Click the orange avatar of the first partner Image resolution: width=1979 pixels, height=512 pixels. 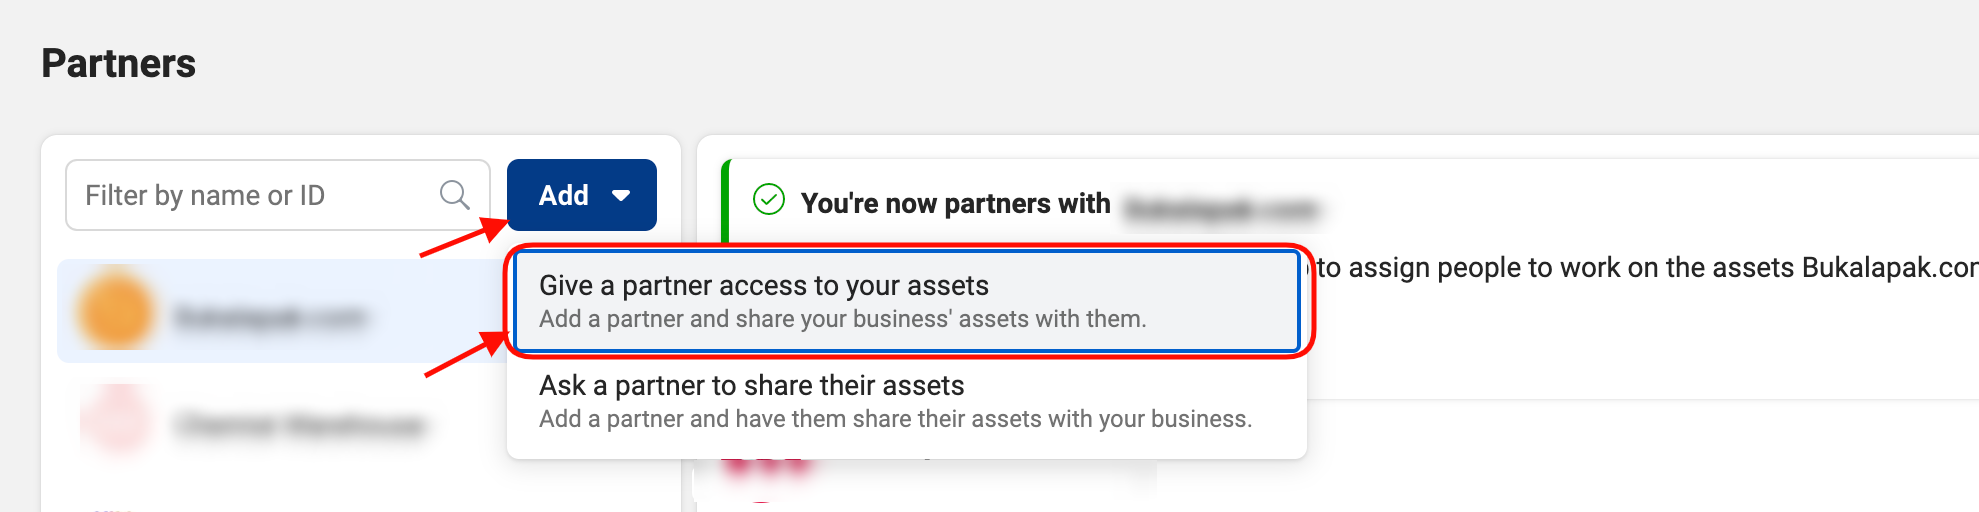[116, 311]
